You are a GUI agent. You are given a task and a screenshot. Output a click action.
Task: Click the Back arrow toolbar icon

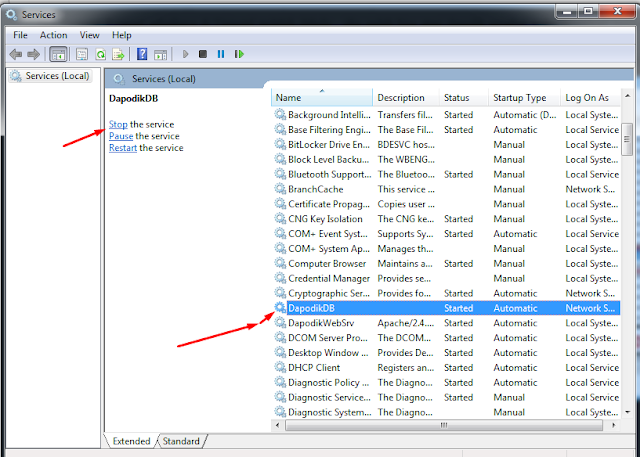point(16,54)
